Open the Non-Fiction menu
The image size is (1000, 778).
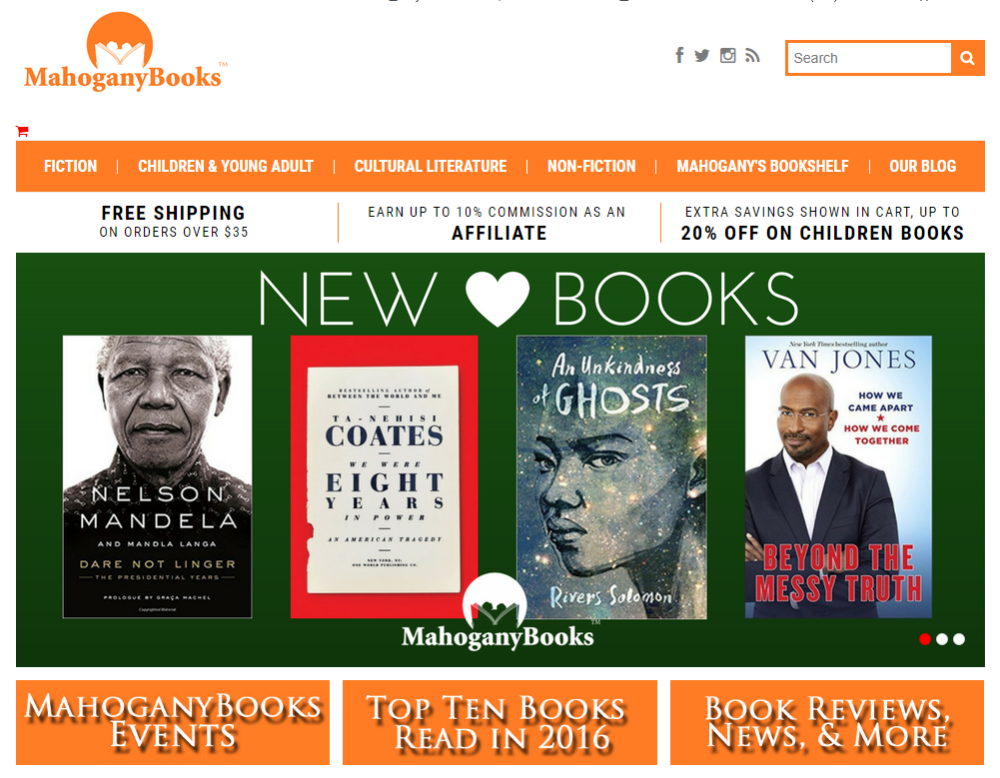[591, 166]
